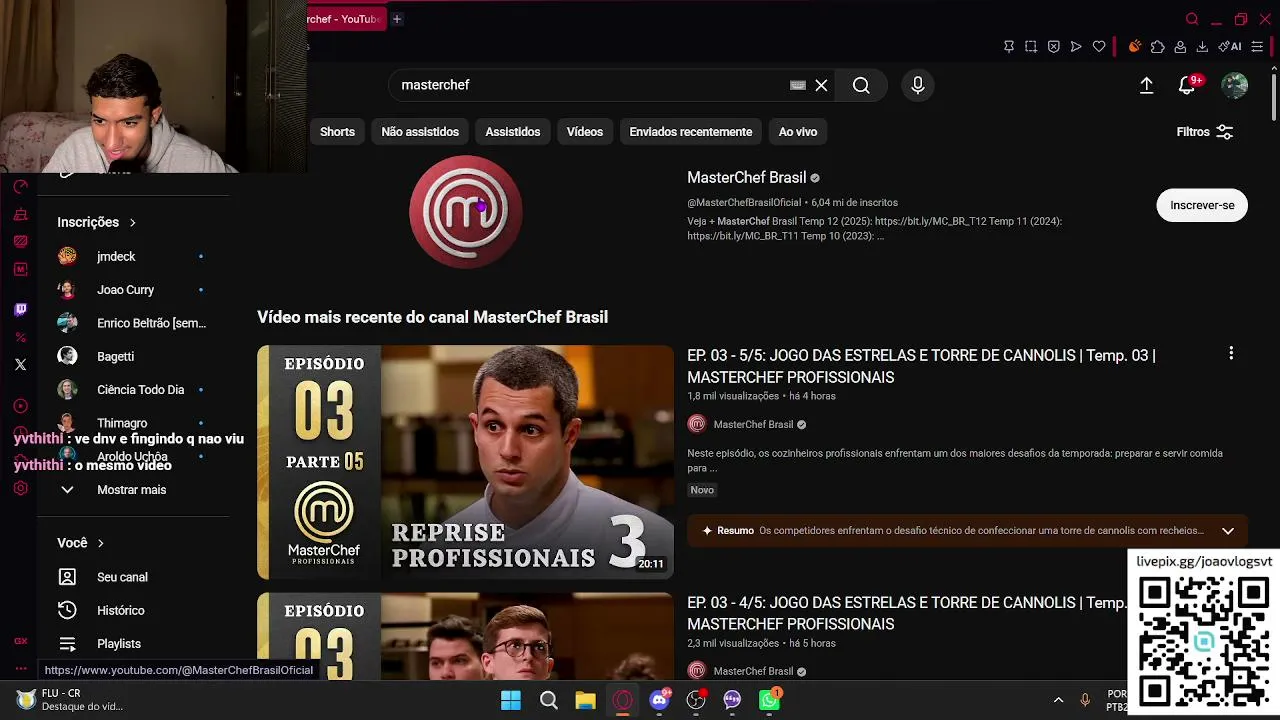This screenshot has height=720, width=1280.
Task: Open X (Twitter) from the Opera sidebar
Action: tap(20, 365)
